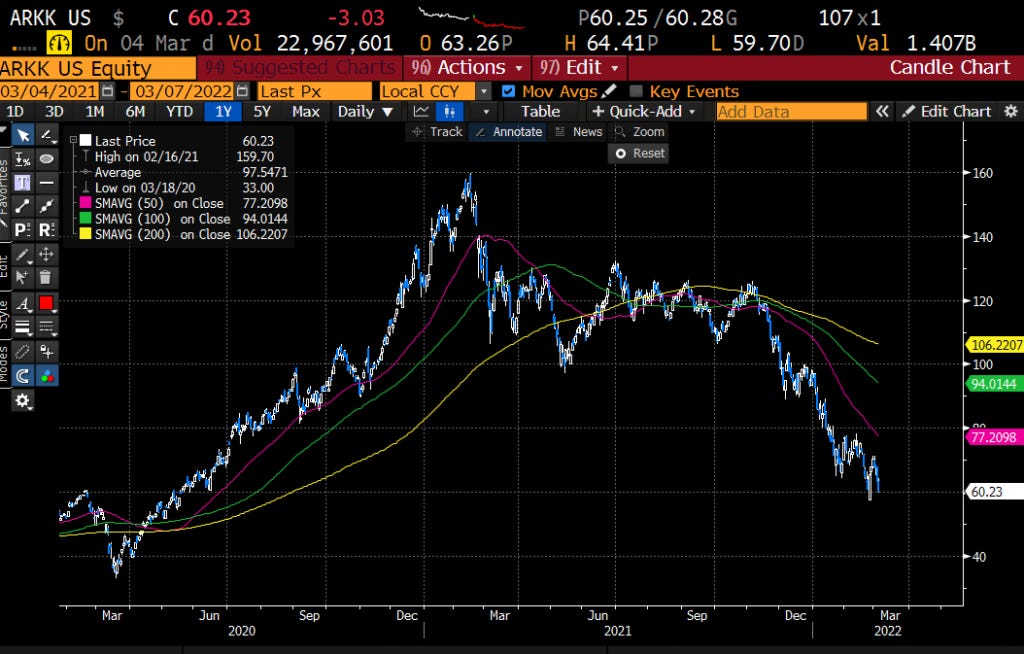This screenshot has width=1024, height=654.
Task: Open the Quick-Add dropdown
Action: (643, 112)
